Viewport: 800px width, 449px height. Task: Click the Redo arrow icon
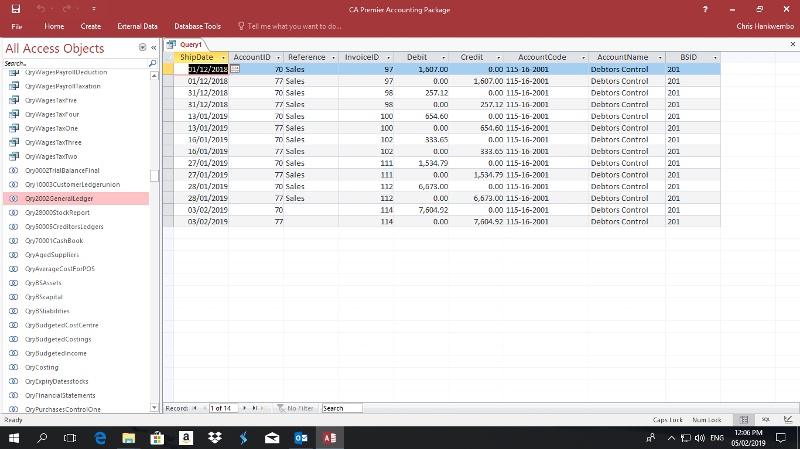tap(66, 9)
